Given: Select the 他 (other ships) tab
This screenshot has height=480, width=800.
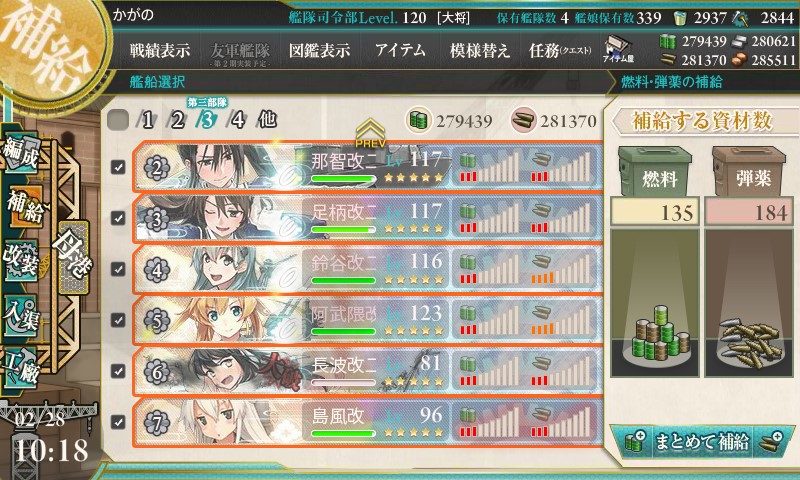Looking at the screenshot, I should point(267,119).
